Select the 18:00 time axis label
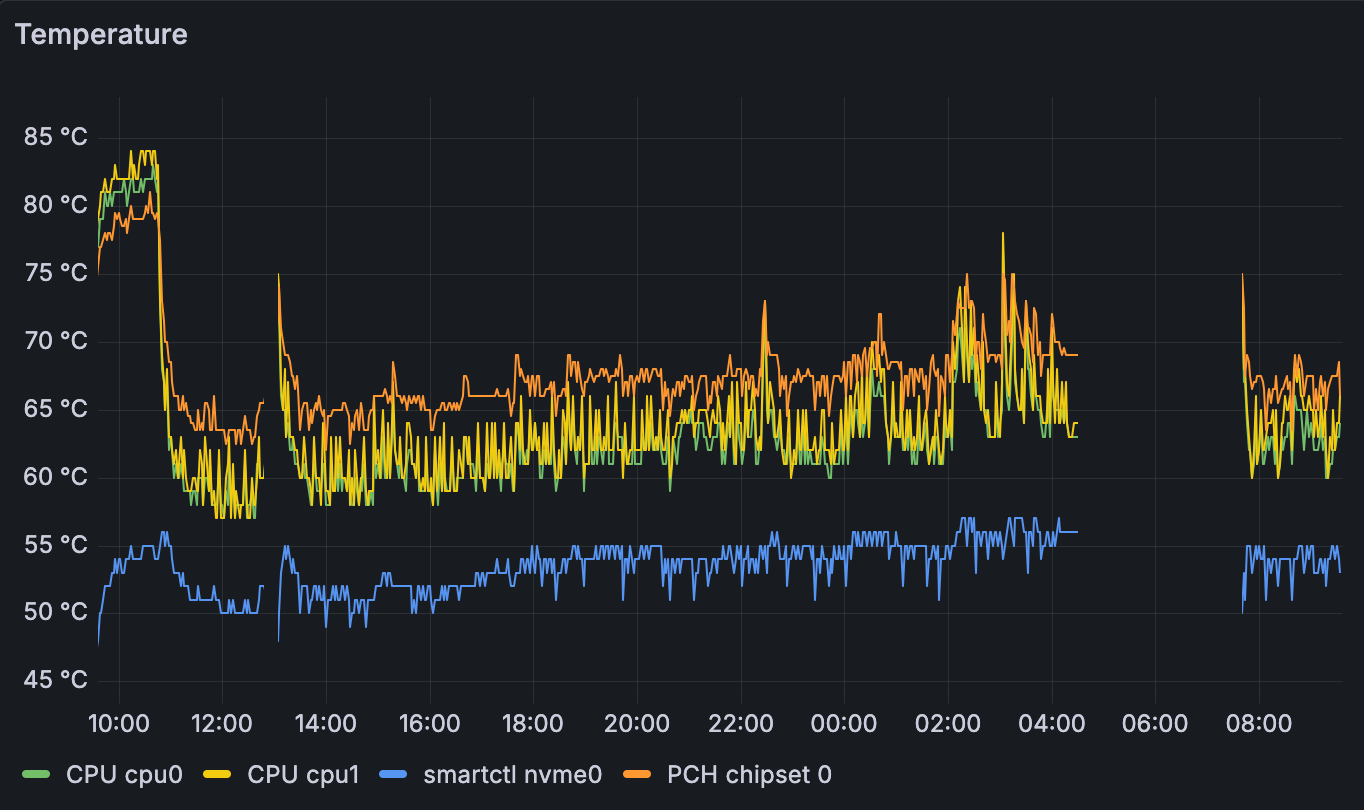Screen dimensions: 1364x810 533,723
